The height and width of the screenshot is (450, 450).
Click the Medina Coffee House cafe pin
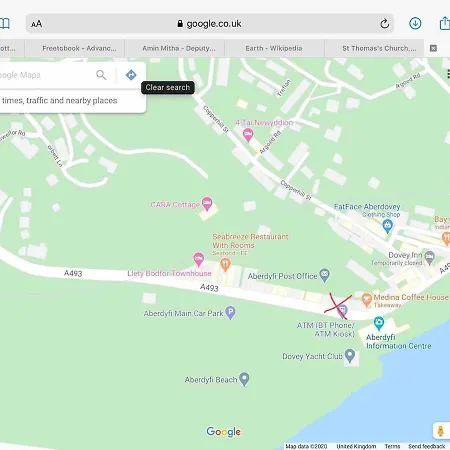(367, 300)
